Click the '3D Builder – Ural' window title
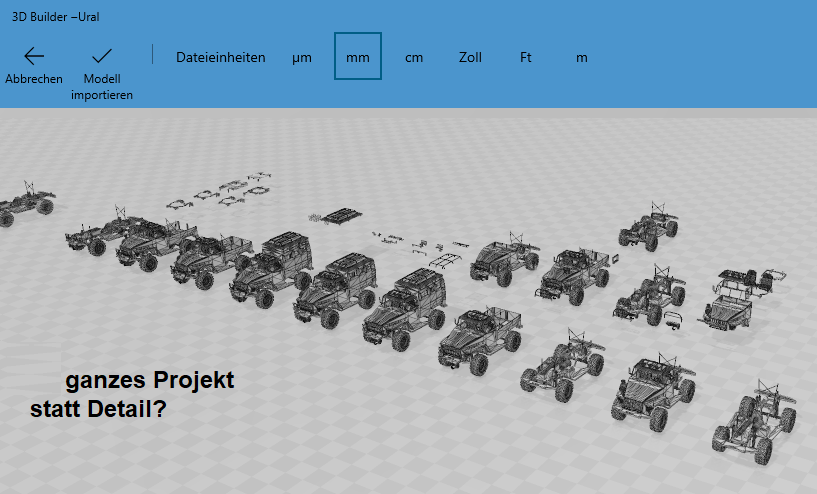Image resolution: width=817 pixels, height=494 pixels. coord(55,17)
